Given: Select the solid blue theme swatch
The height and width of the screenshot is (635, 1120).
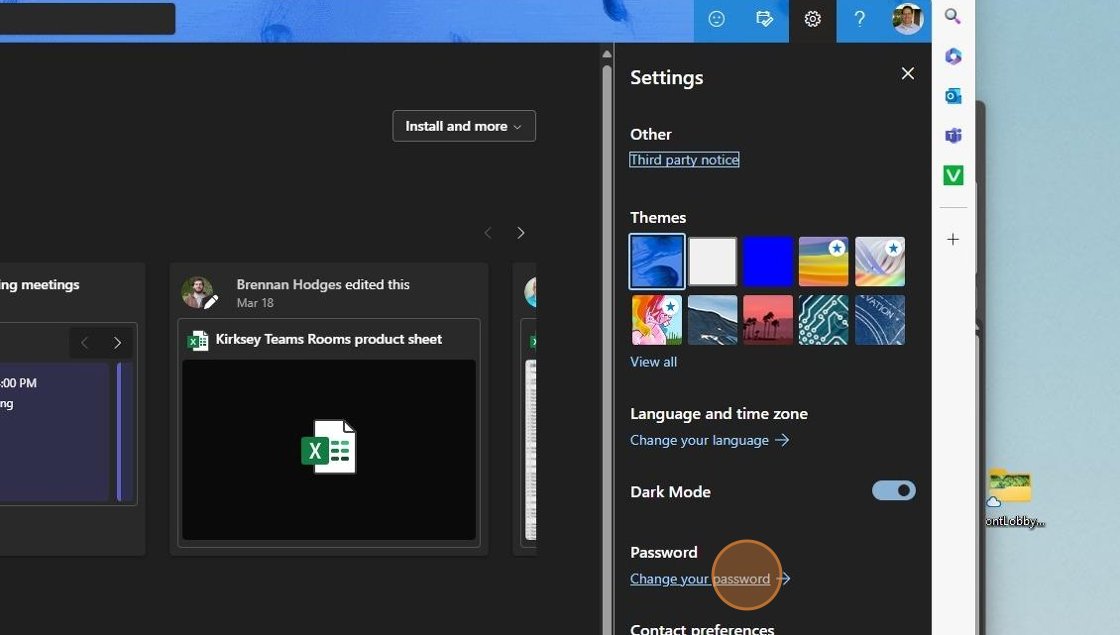Looking at the screenshot, I should 768,262.
